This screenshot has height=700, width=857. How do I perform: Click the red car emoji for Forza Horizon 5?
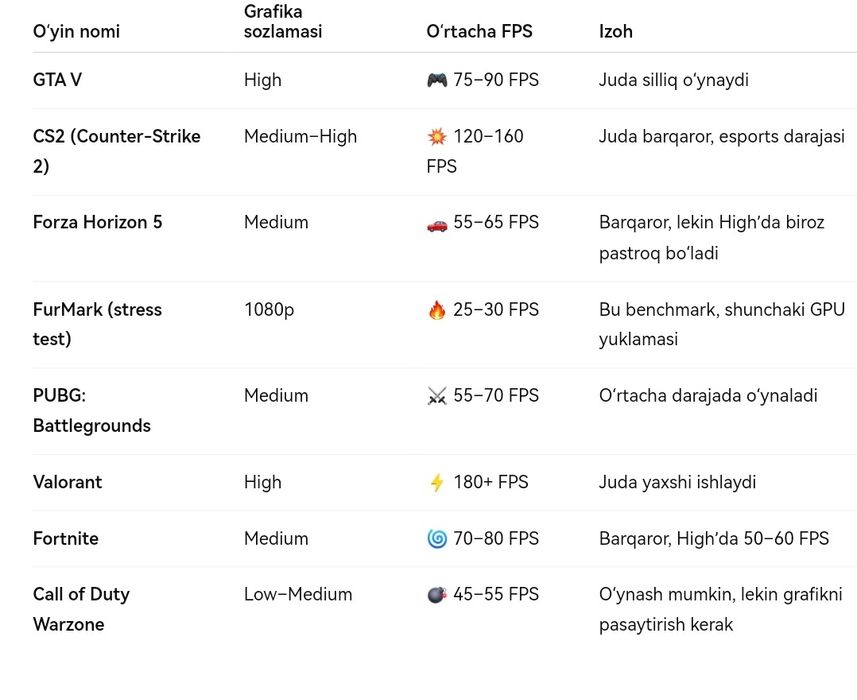pyautogui.click(x=437, y=223)
